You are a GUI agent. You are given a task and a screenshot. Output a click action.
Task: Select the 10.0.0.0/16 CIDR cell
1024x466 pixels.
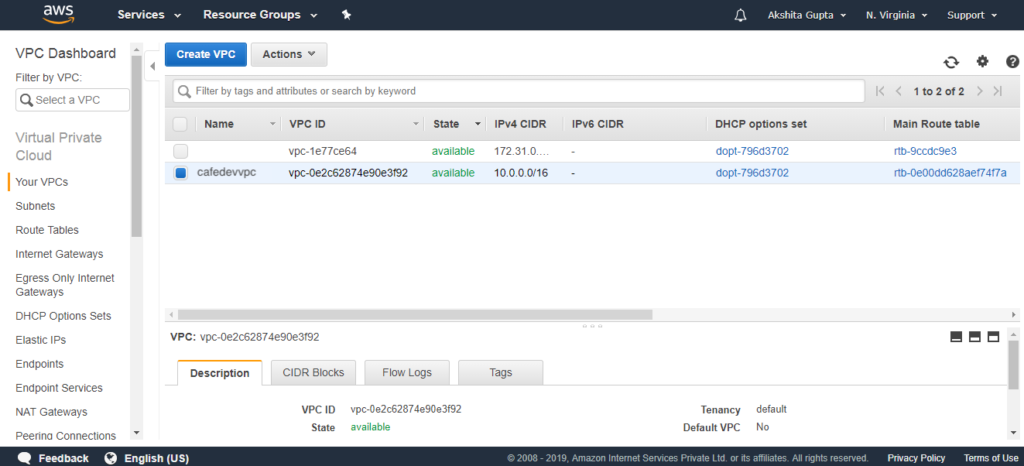coord(519,173)
